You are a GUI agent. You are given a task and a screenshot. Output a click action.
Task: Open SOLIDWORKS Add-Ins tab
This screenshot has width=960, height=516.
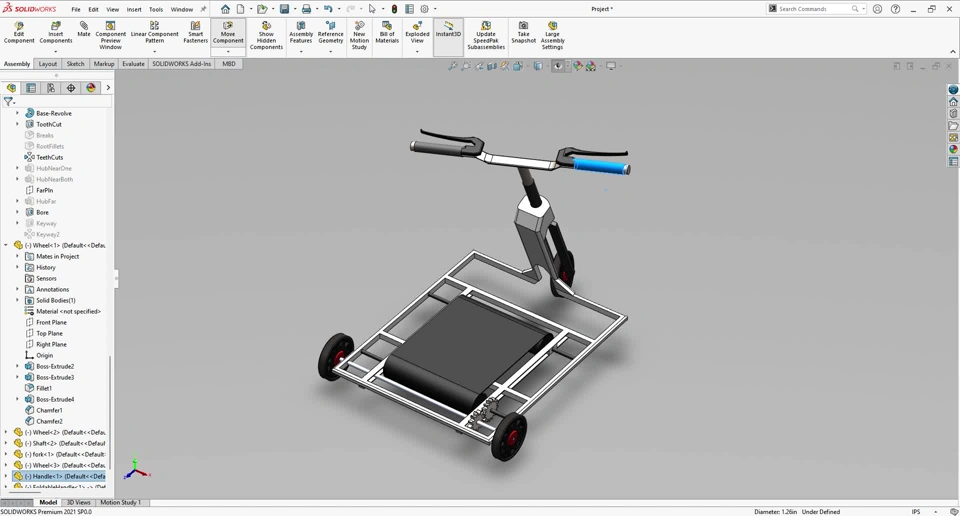(x=181, y=64)
